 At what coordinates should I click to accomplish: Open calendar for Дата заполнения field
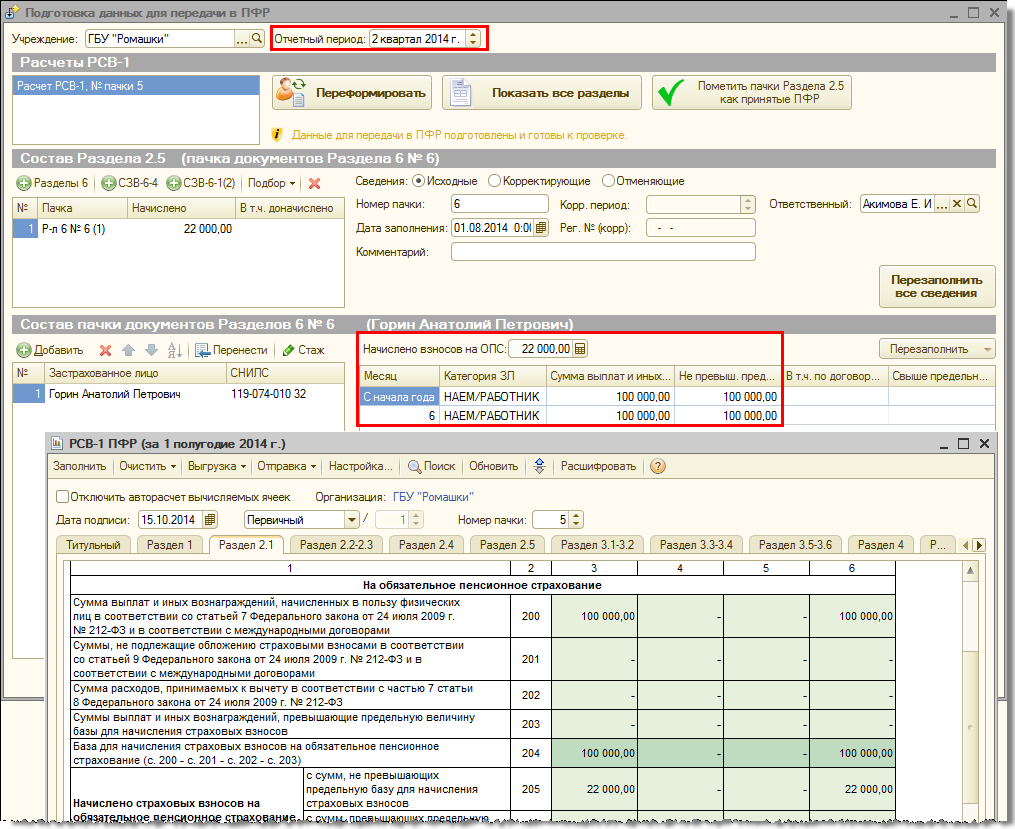pos(541,228)
